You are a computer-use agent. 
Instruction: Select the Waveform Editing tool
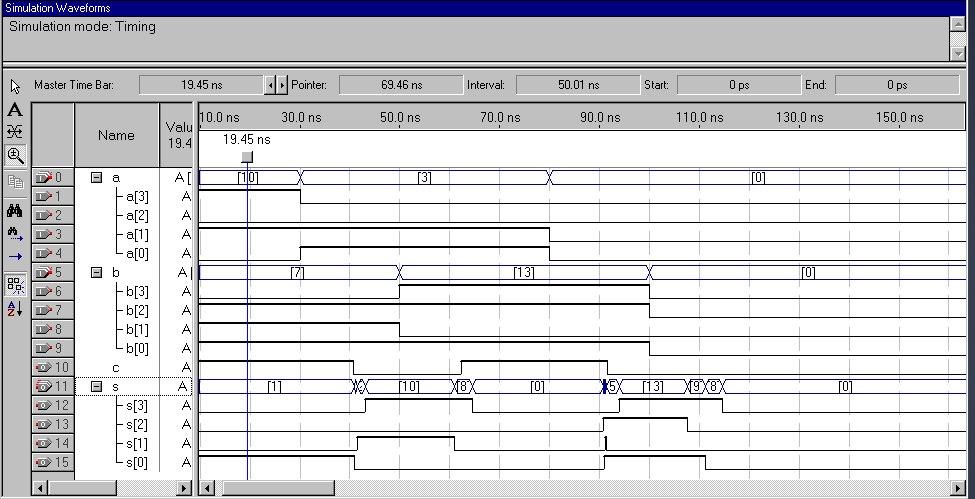[15, 131]
